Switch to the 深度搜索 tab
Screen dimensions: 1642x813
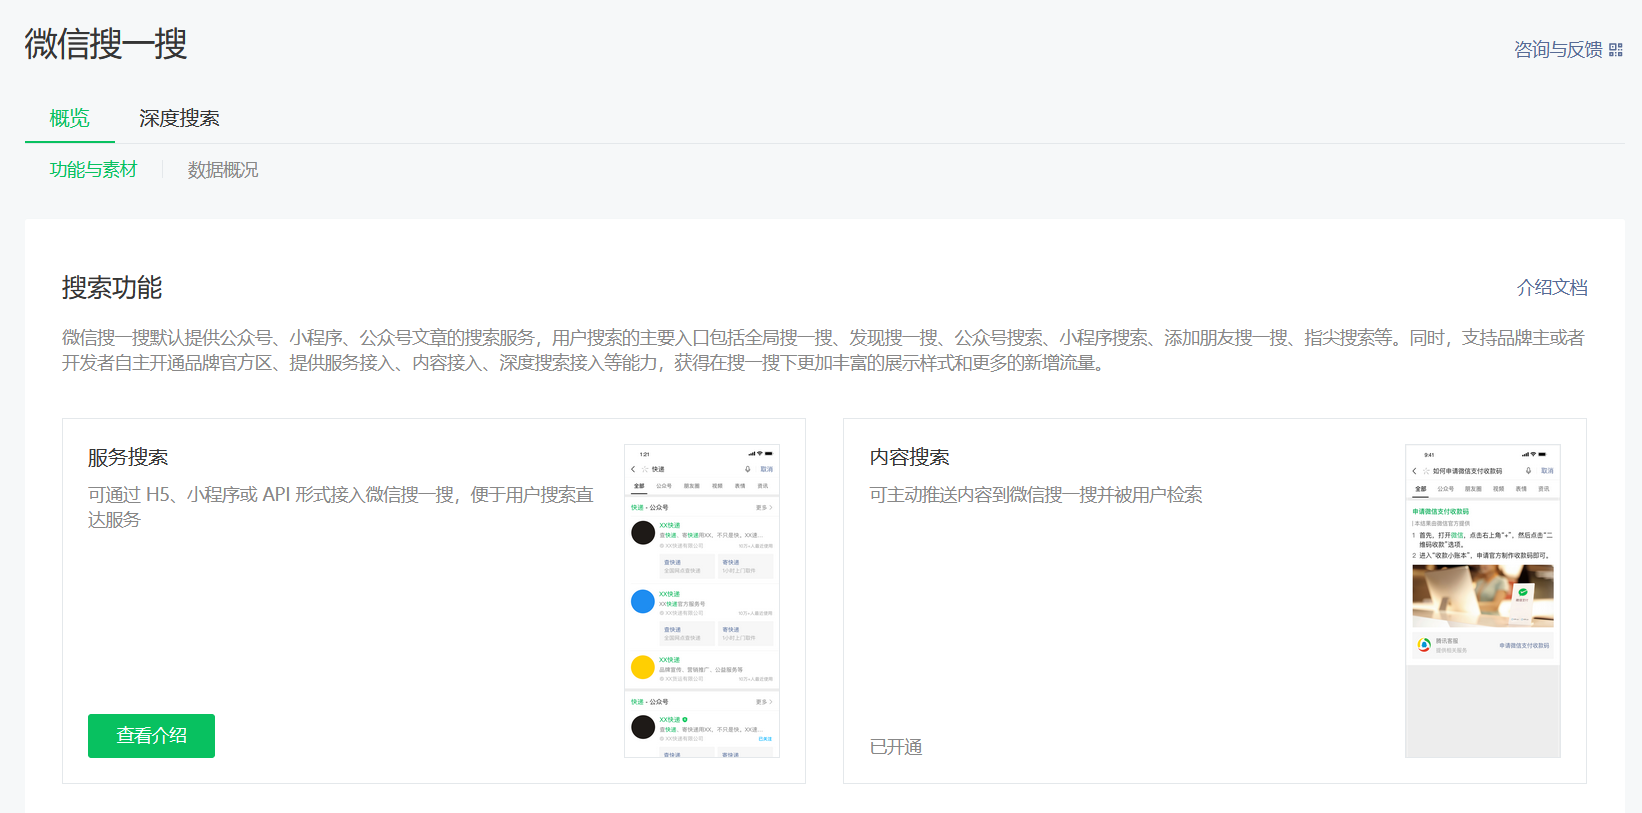pyautogui.click(x=179, y=118)
